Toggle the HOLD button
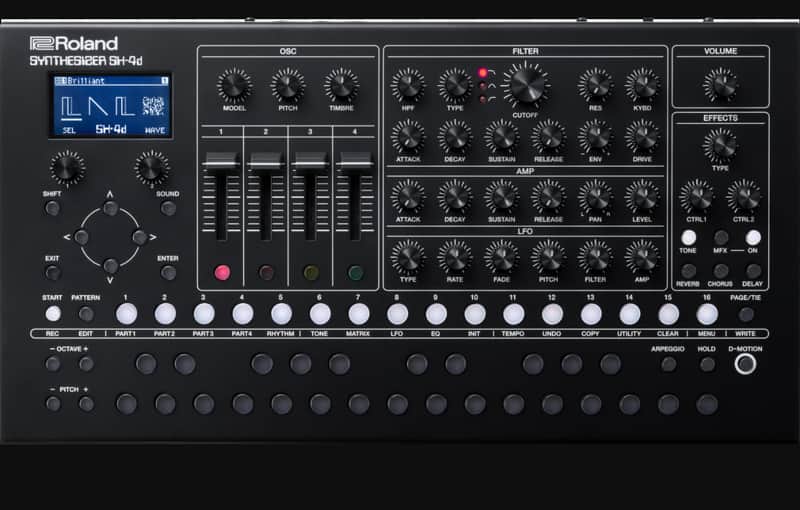Viewport: 800px width, 510px height. pos(707,364)
